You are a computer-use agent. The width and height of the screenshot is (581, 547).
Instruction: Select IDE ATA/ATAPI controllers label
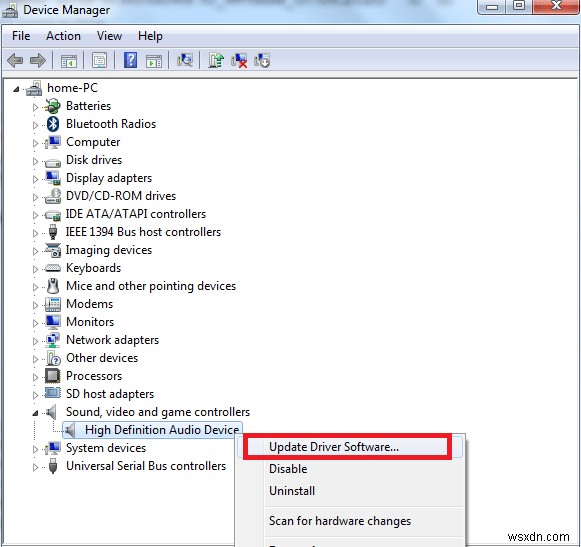coord(136,214)
